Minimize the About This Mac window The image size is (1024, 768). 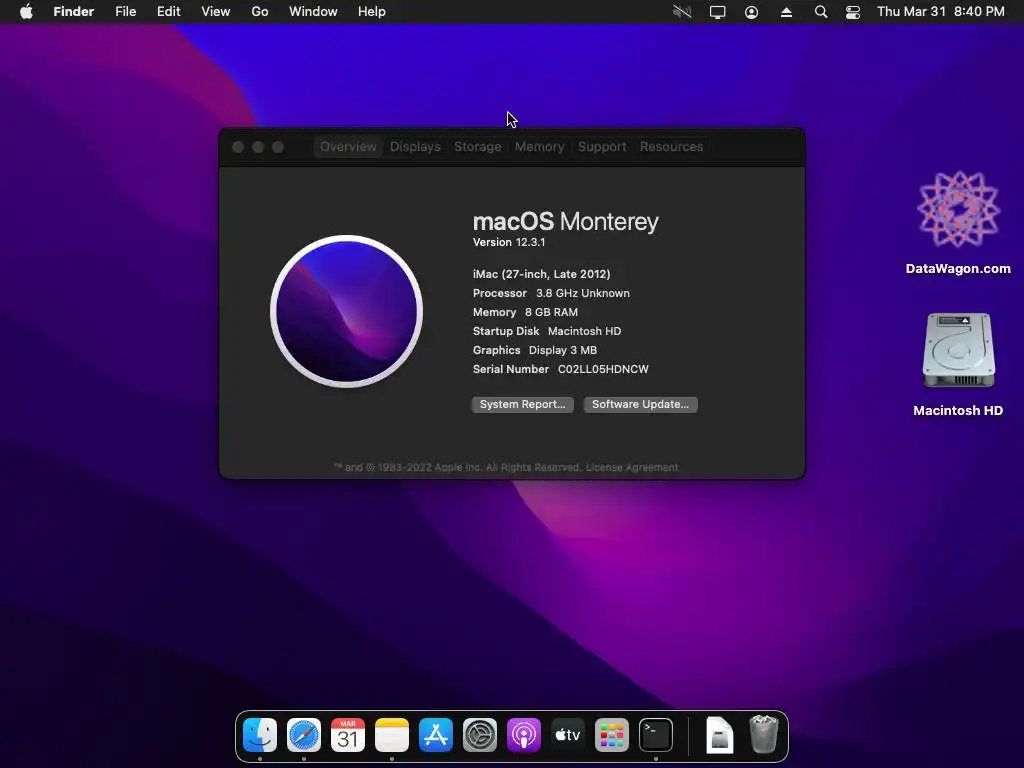click(258, 147)
